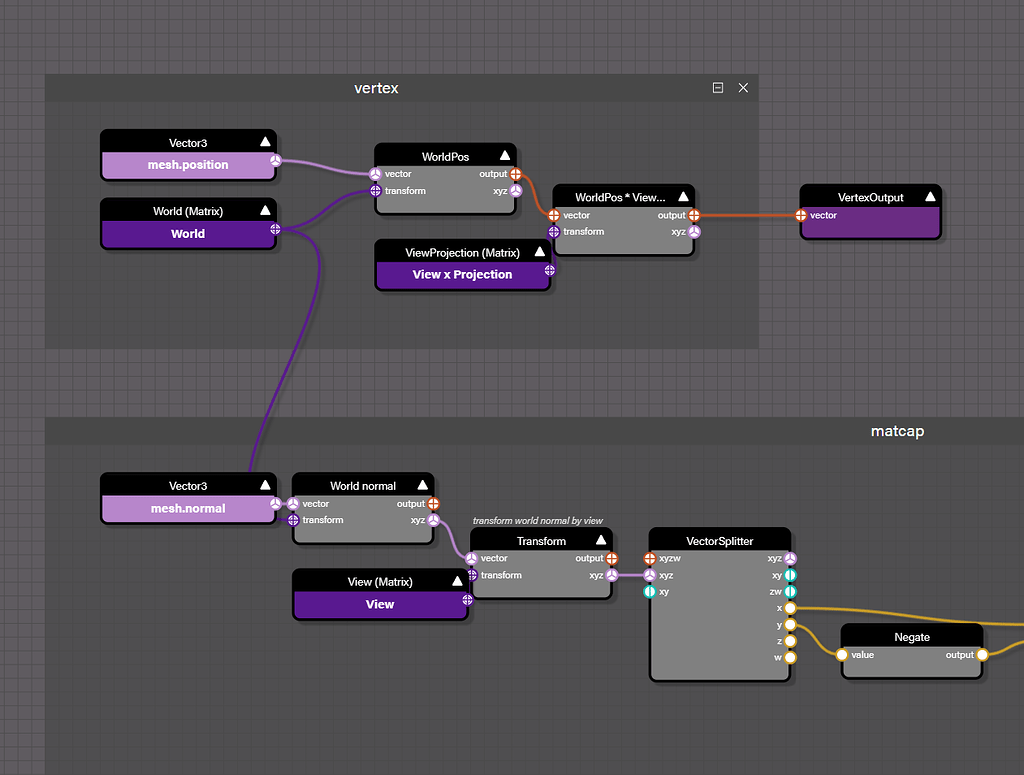Click the WorldPos node's output socket
The width and height of the screenshot is (1024, 775).
pos(515,173)
